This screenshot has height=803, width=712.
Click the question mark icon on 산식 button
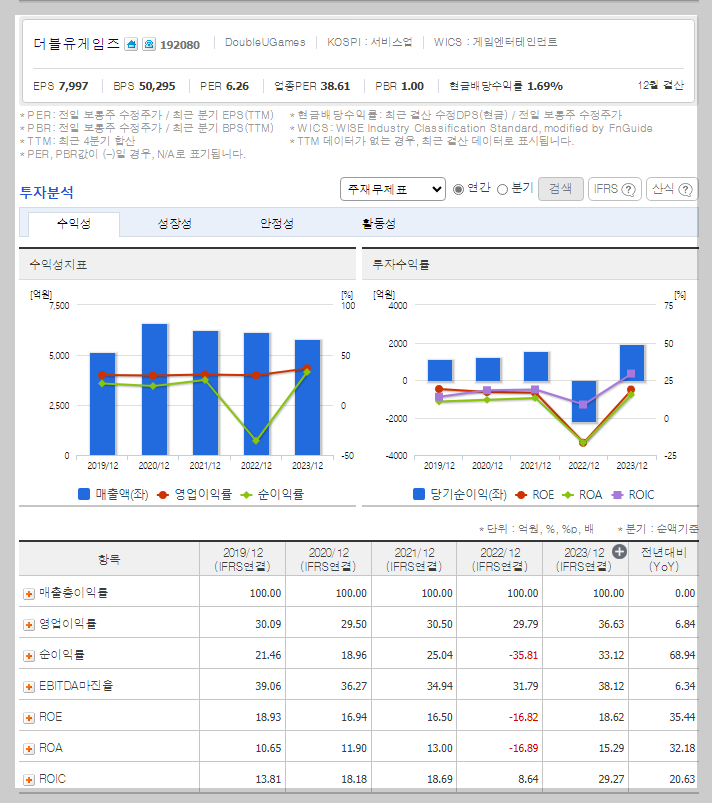point(685,189)
